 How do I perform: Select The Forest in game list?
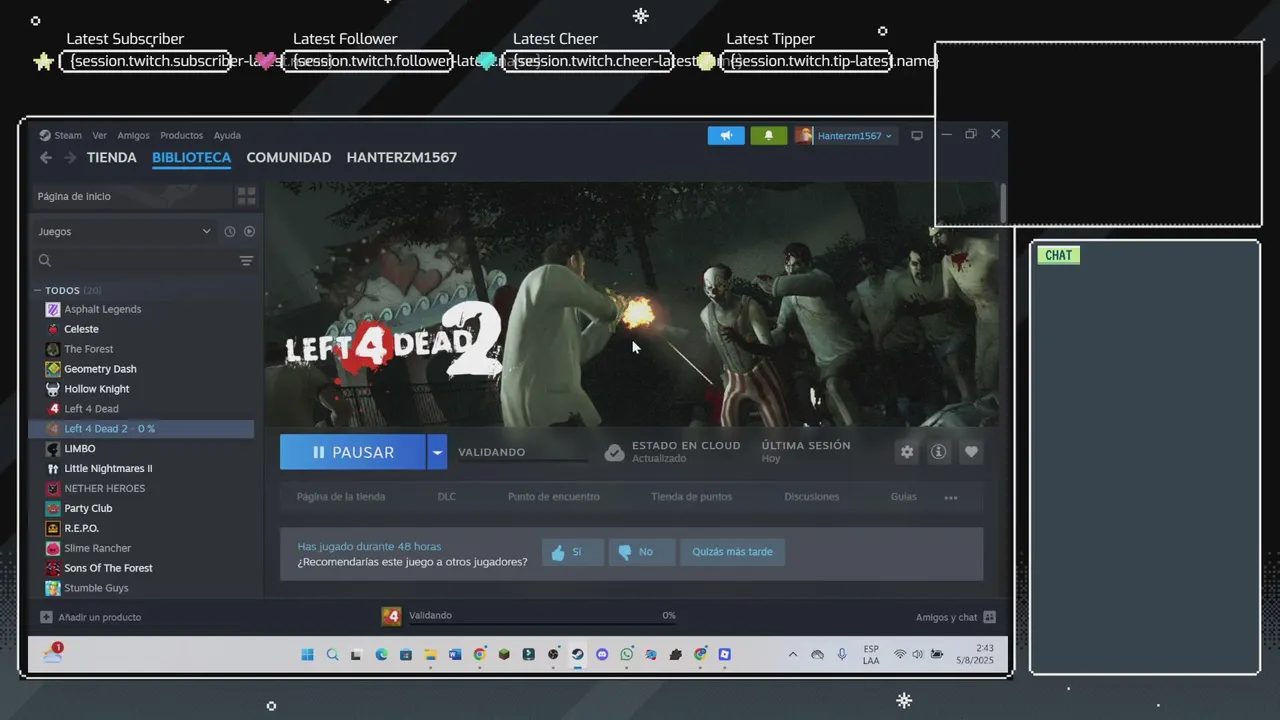141,349
